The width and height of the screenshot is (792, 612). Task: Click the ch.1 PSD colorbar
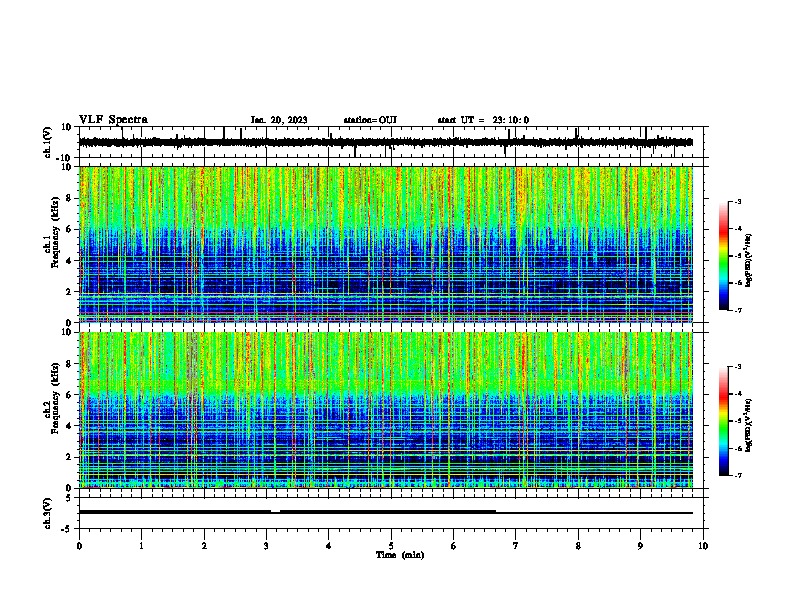pyautogui.click(x=724, y=256)
